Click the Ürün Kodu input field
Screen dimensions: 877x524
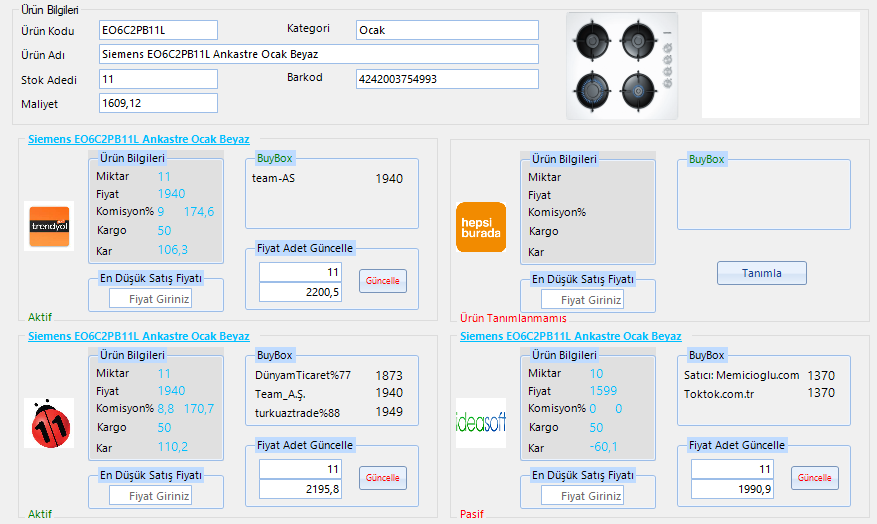pyautogui.click(x=158, y=30)
